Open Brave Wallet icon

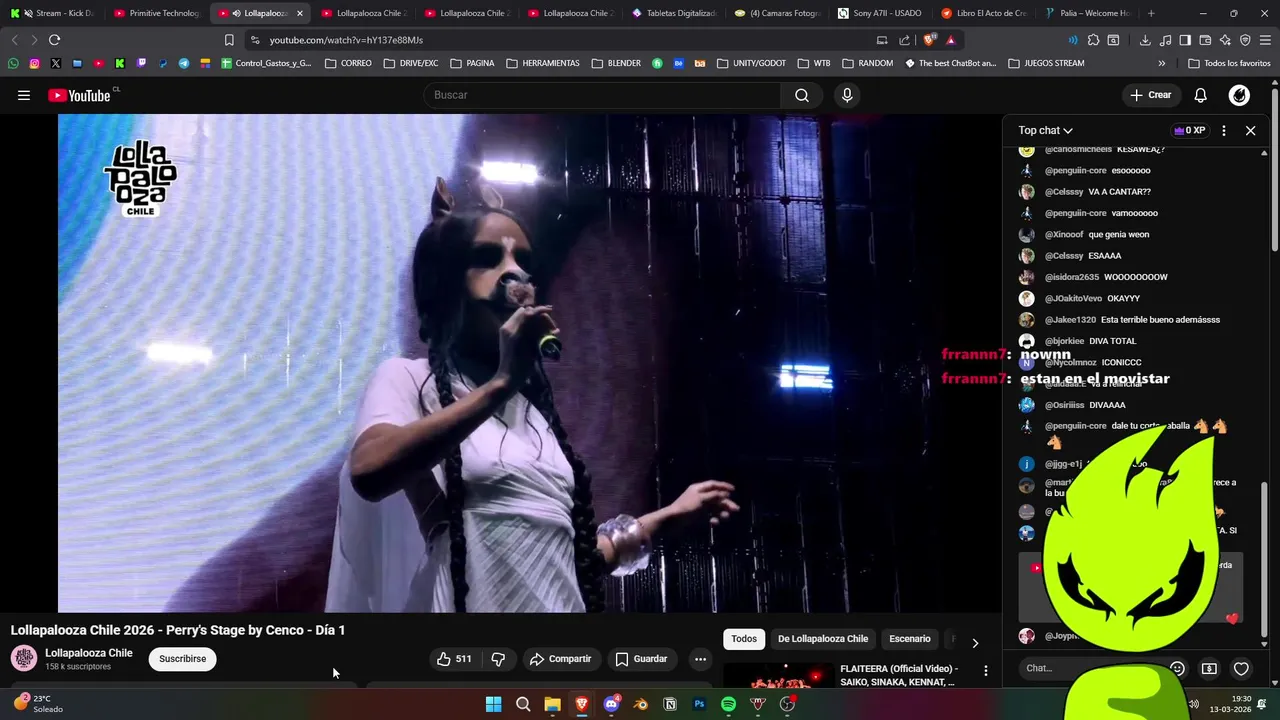point(1205,40)
